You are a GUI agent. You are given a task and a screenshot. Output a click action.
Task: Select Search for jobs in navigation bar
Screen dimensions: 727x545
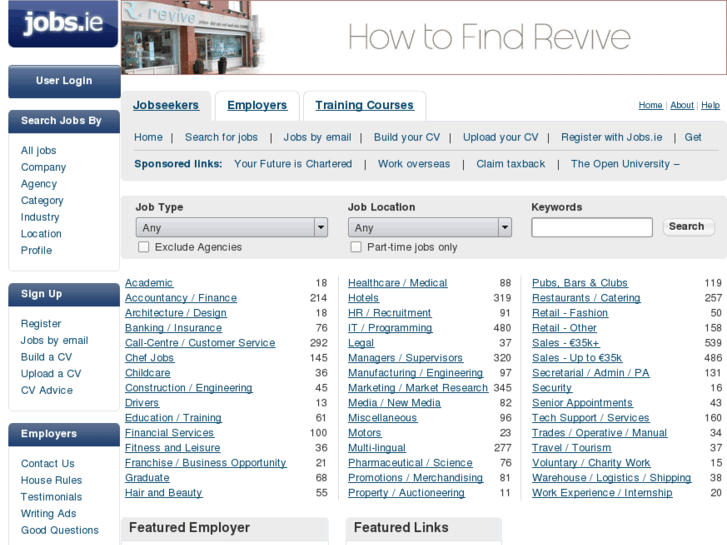(221, 137)
